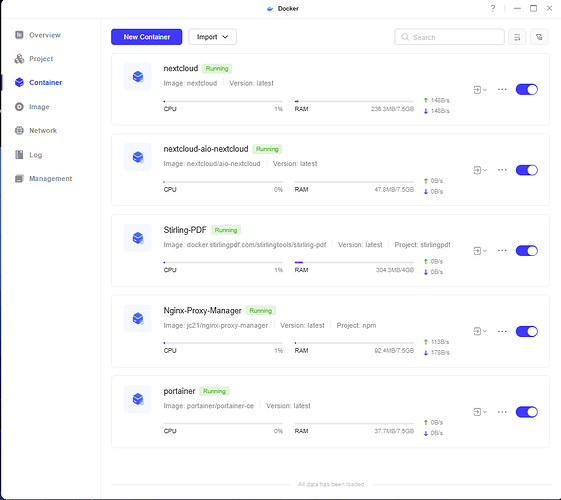The width and height of the screenshot is (561, 500).
Task: Expand terminal access dropdown for Nginx-Proxy-Manager
Action: pyautogui.click(x=480, y=332)
